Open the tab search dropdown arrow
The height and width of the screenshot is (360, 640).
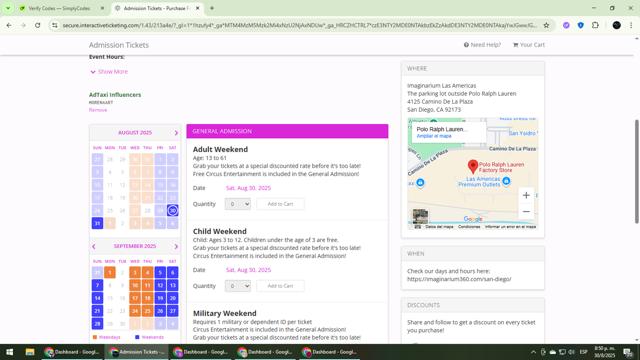8,8
